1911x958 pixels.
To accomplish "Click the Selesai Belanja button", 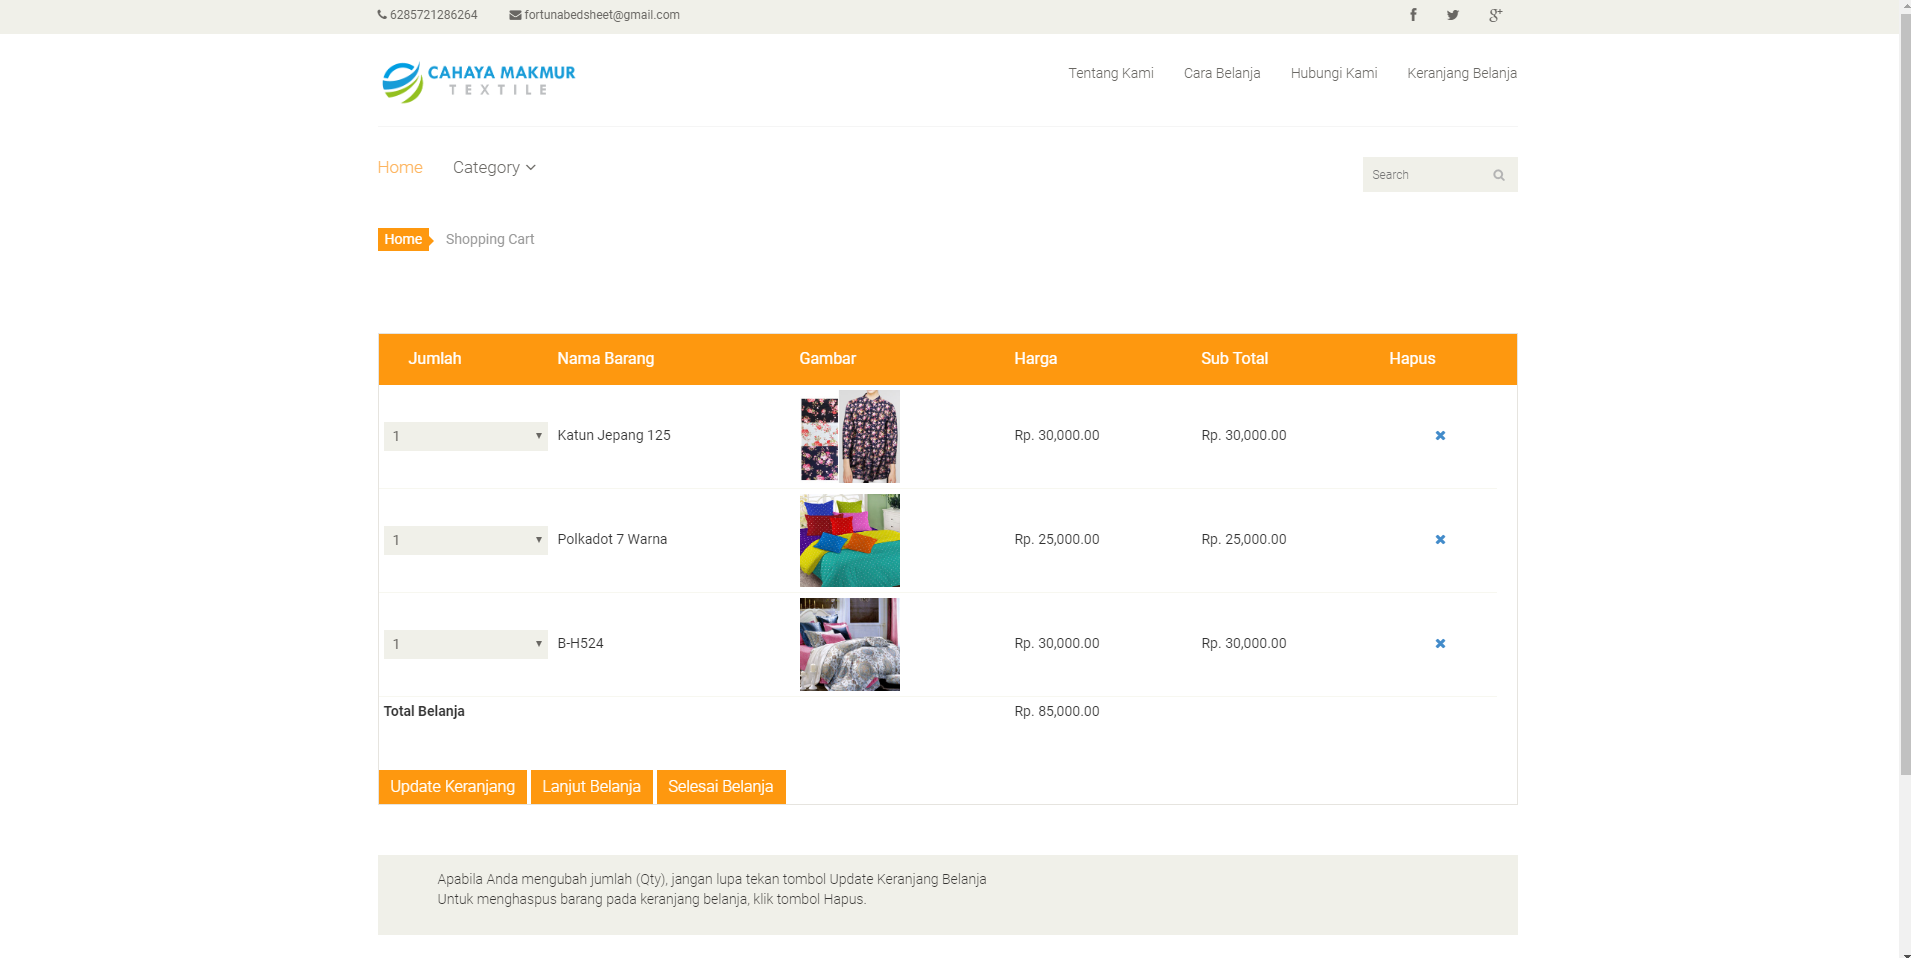I will click(720, 786).
